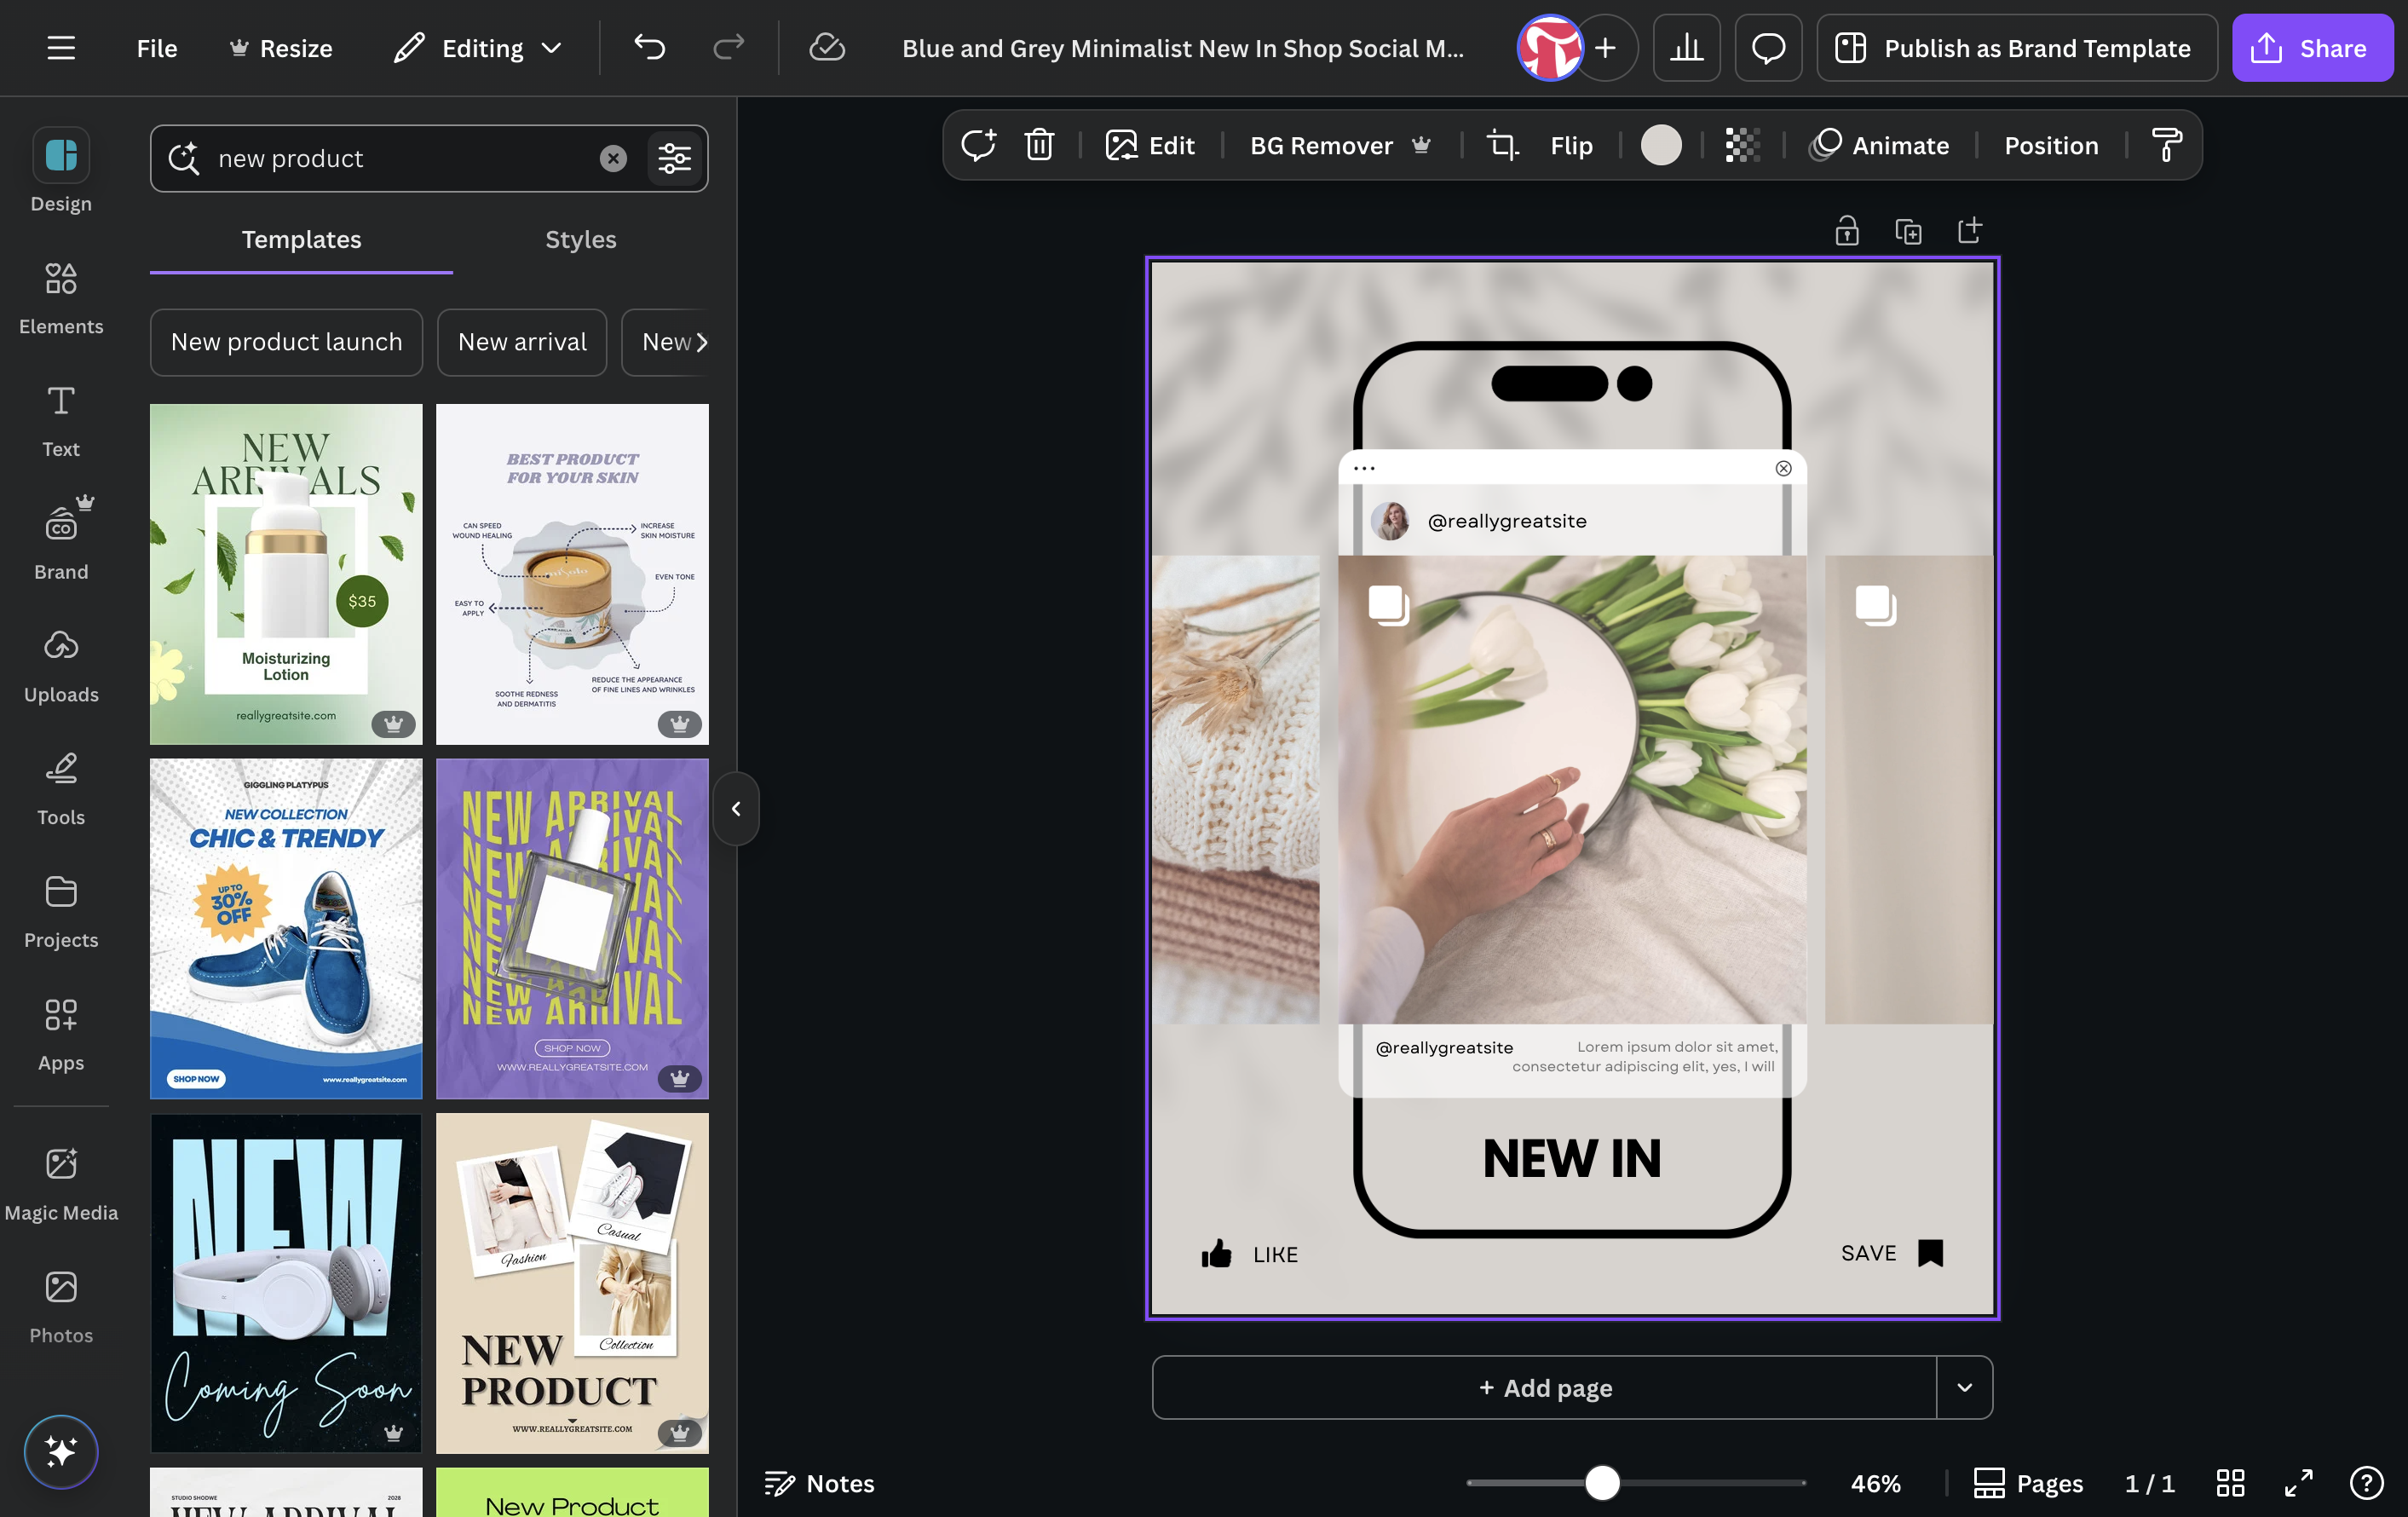This screenshot has height=1517, width=2408.
Task: Collapse the side panel with arrow
Action: [736, 808]
